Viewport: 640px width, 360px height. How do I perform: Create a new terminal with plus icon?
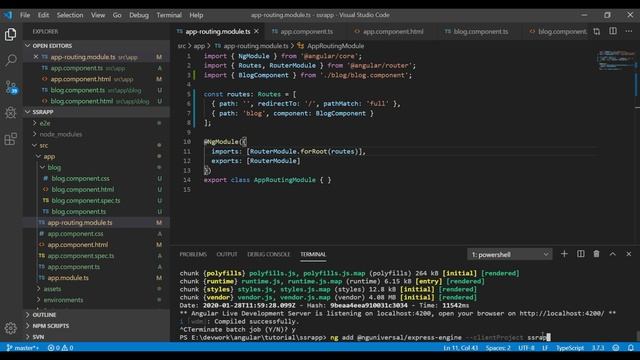coord(564,254)
